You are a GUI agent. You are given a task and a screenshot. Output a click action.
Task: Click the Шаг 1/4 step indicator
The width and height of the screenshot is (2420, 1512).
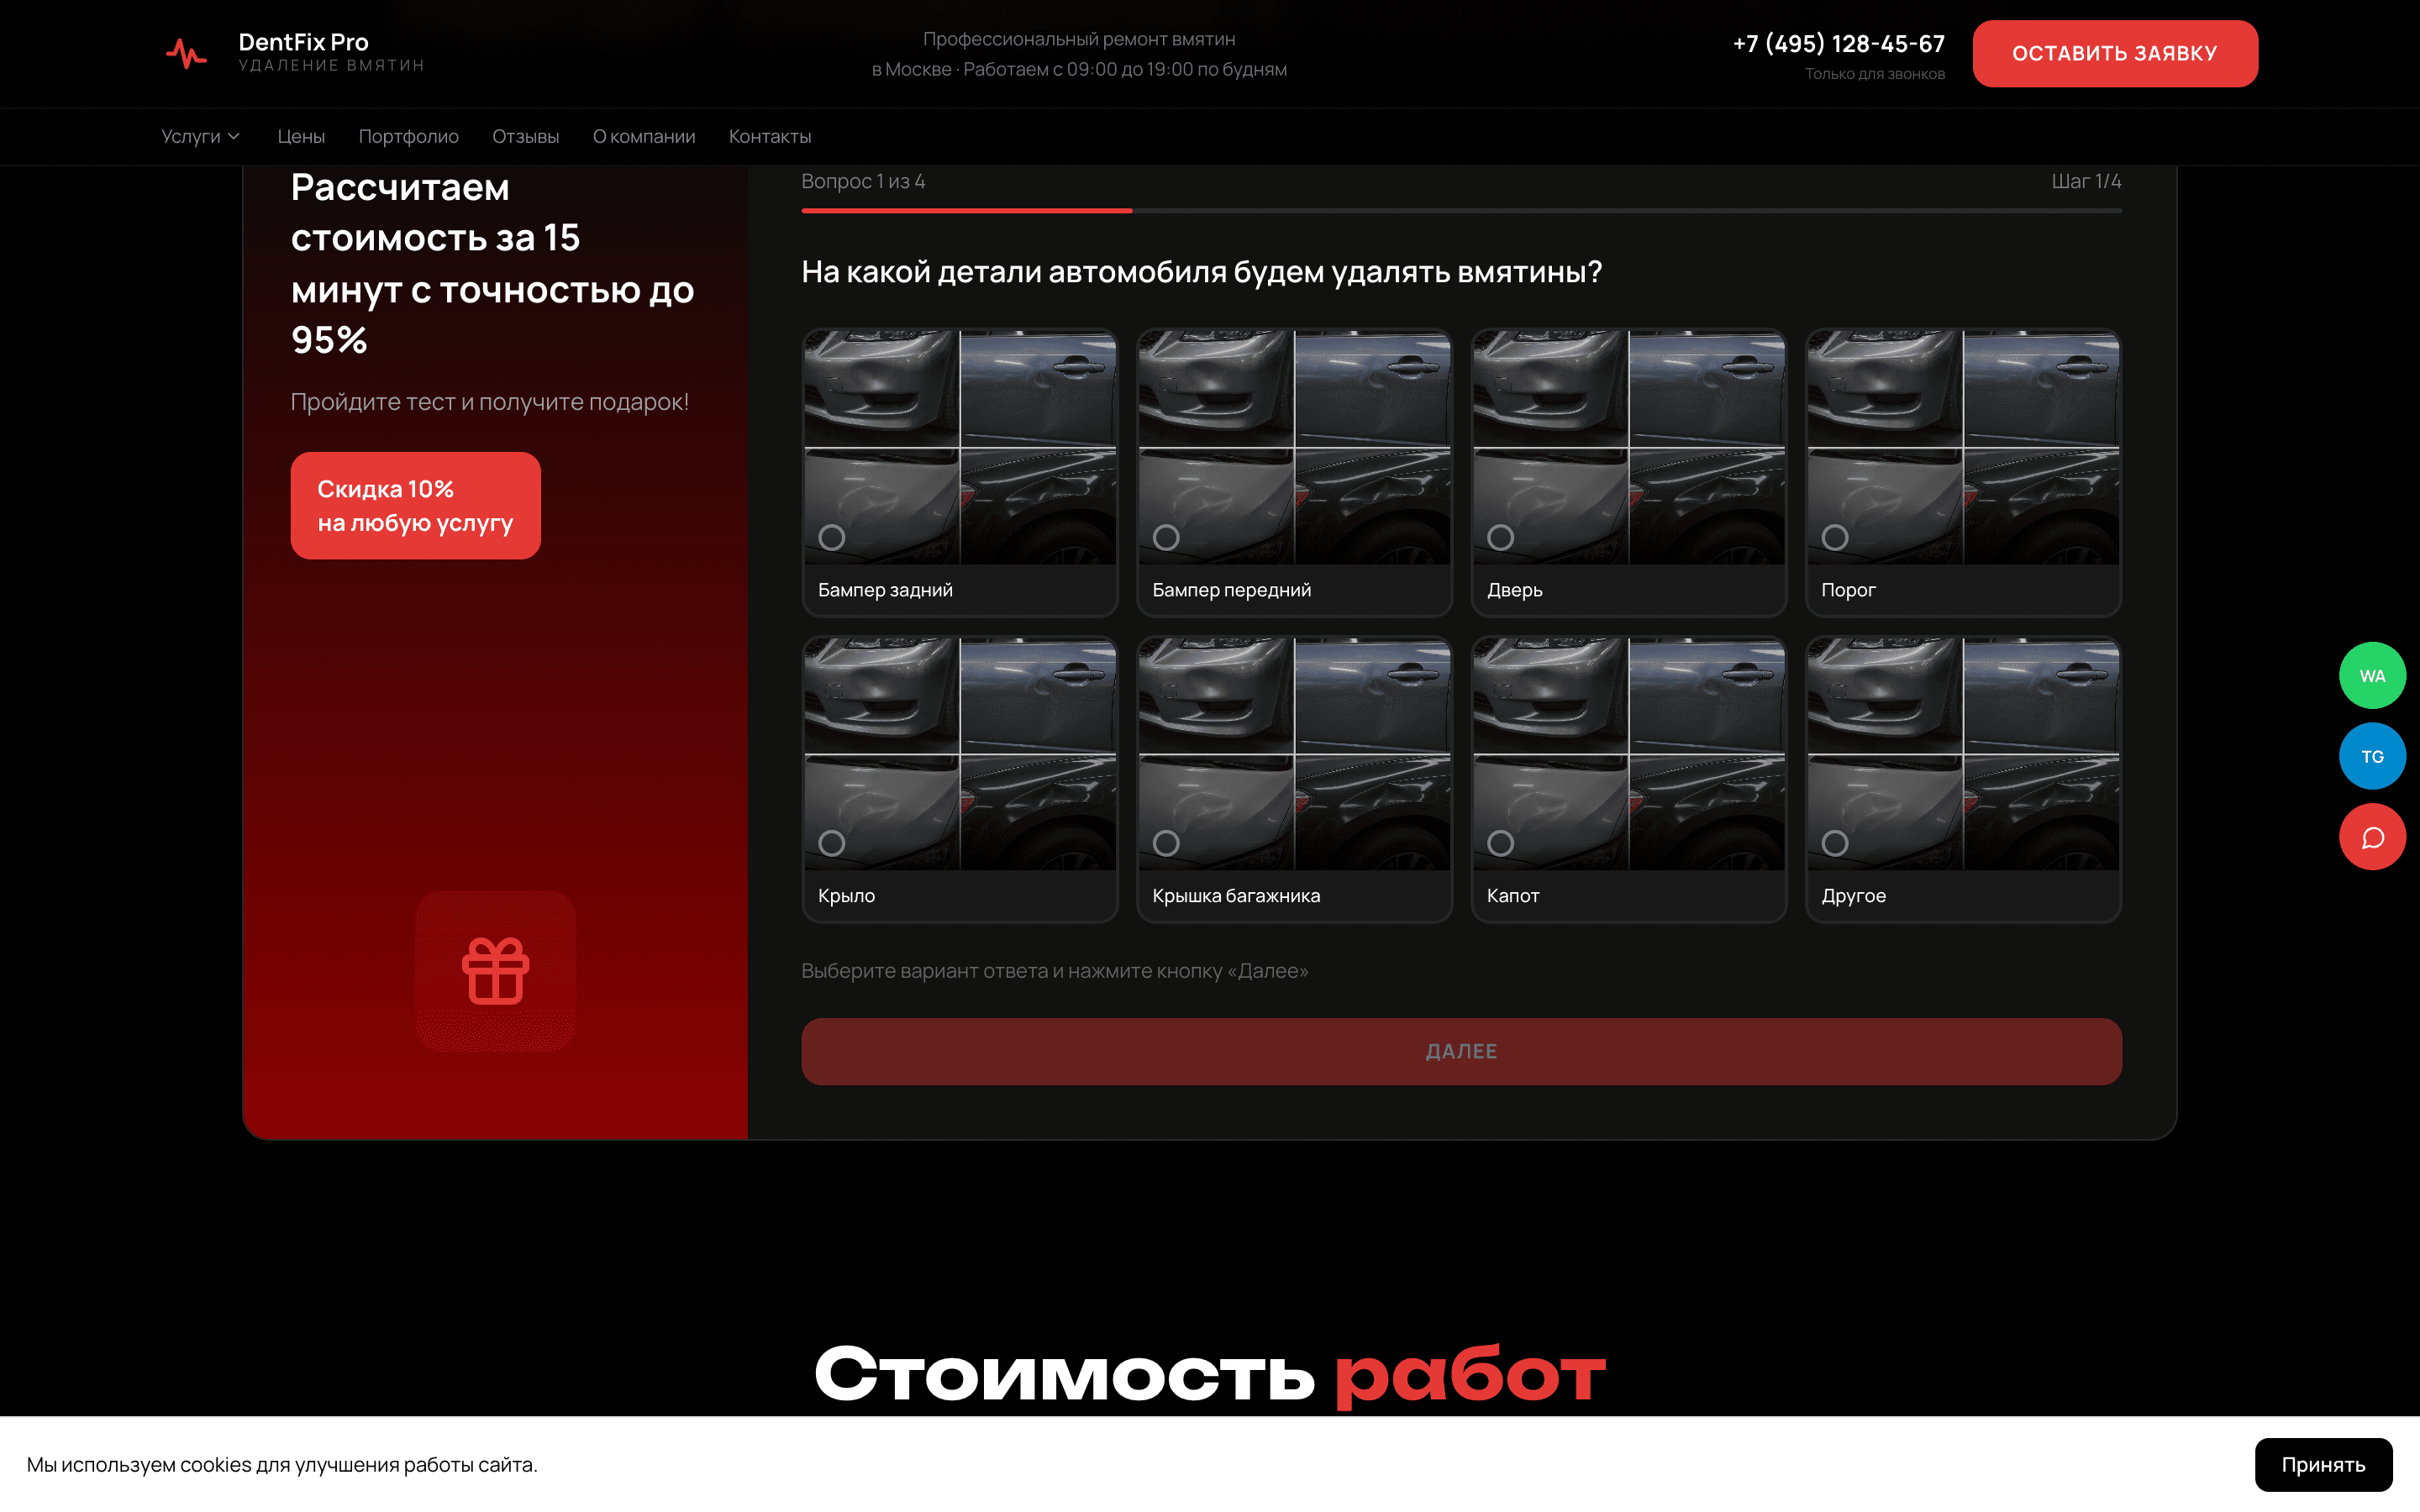tap(2086, 181)
